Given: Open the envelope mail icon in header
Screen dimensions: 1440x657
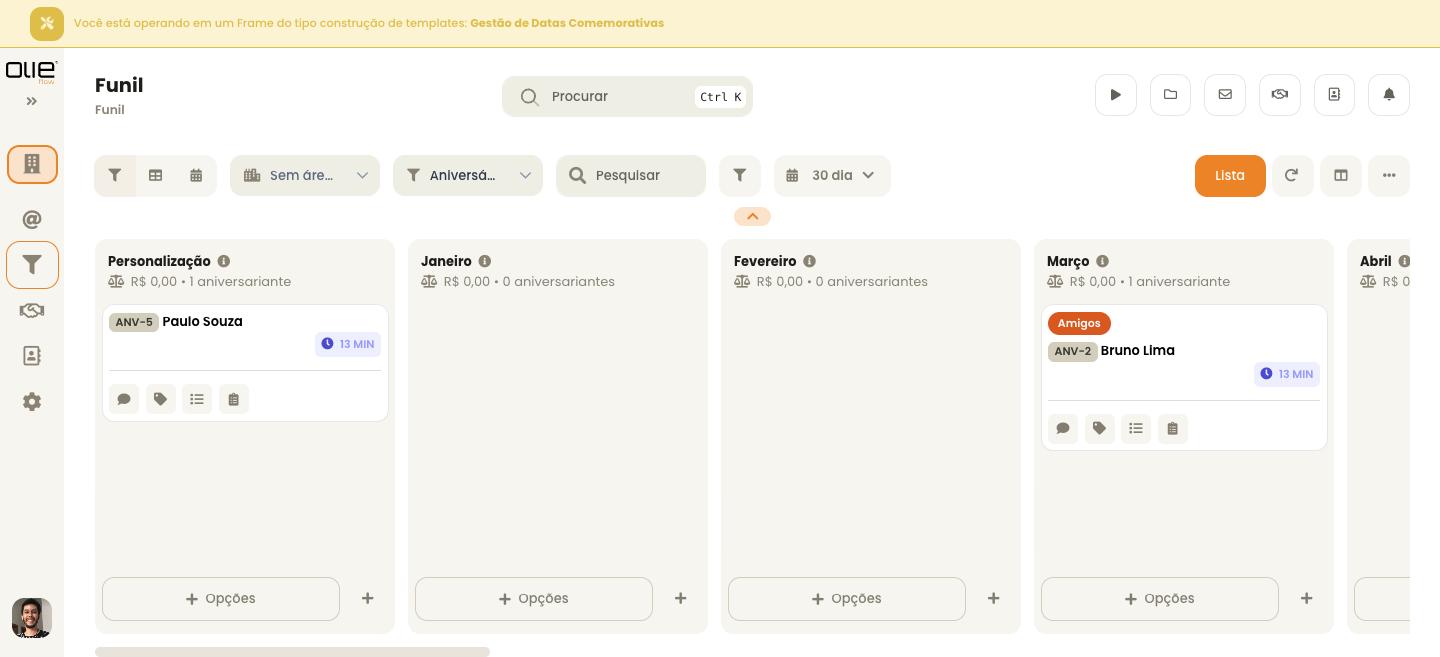Looking at the screenshot, I should pyautogui.click(x=1225, y=95).
